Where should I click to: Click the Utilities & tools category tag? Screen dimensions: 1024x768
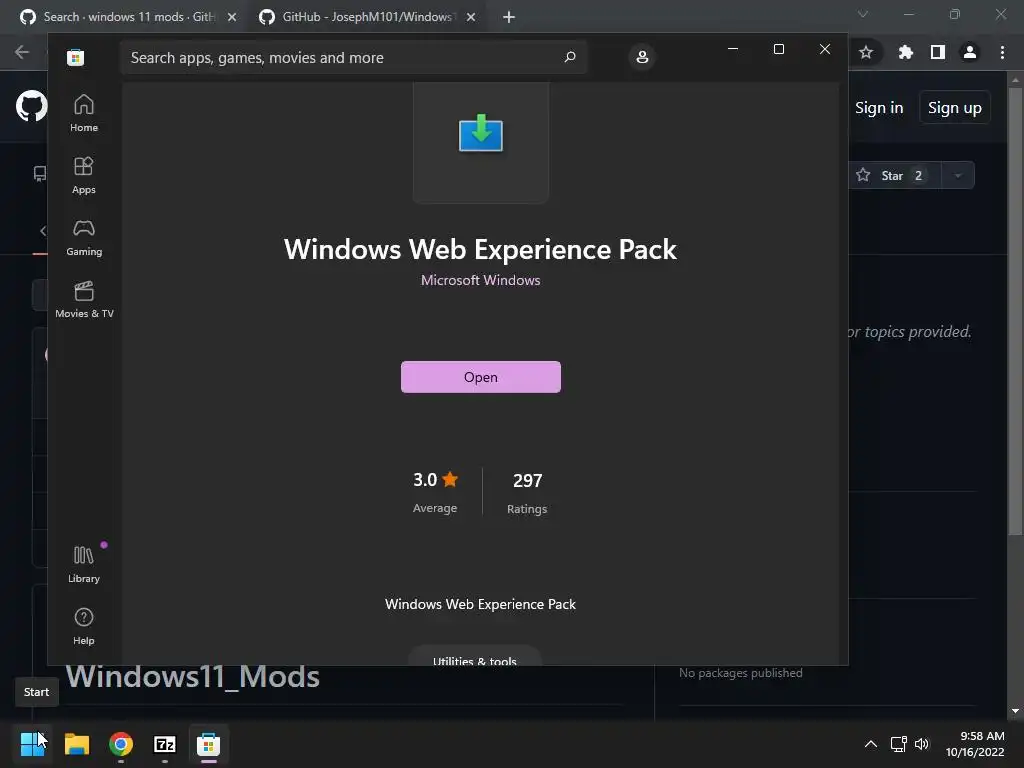475,658
